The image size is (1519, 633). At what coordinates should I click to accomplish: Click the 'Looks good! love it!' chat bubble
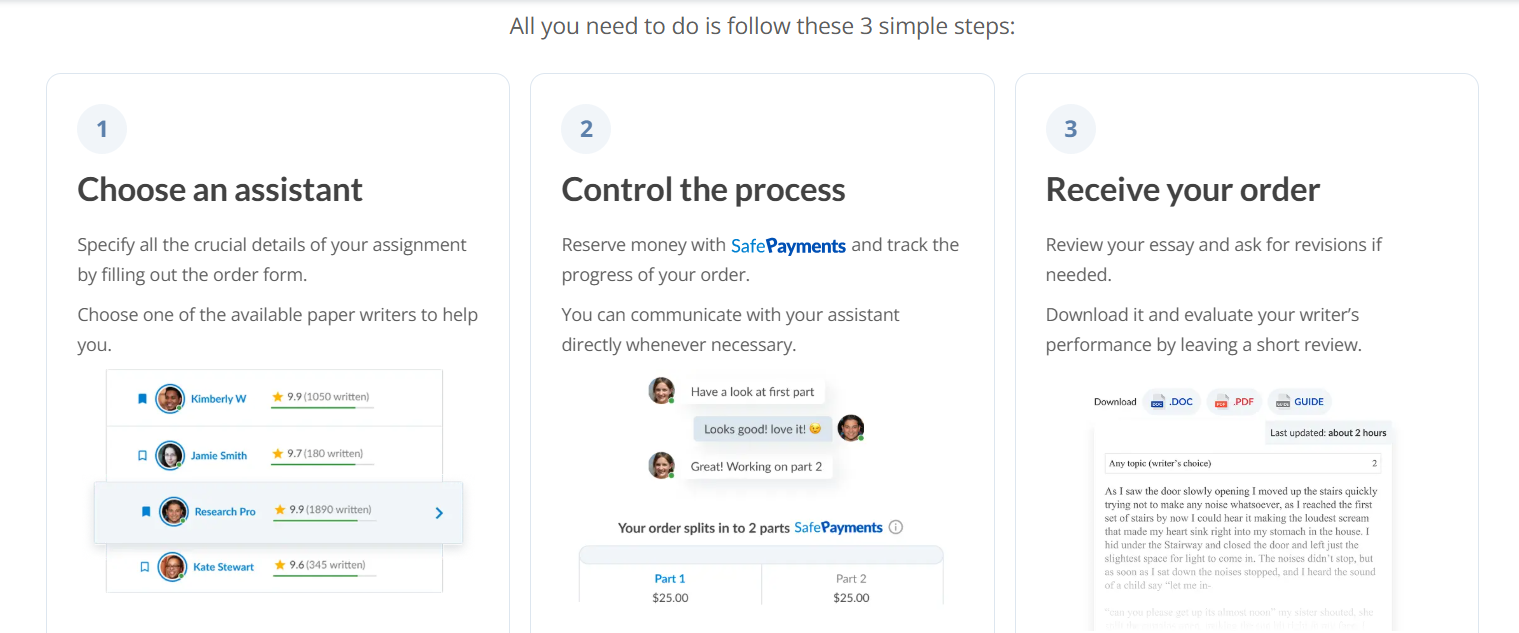tap(762, 429)
